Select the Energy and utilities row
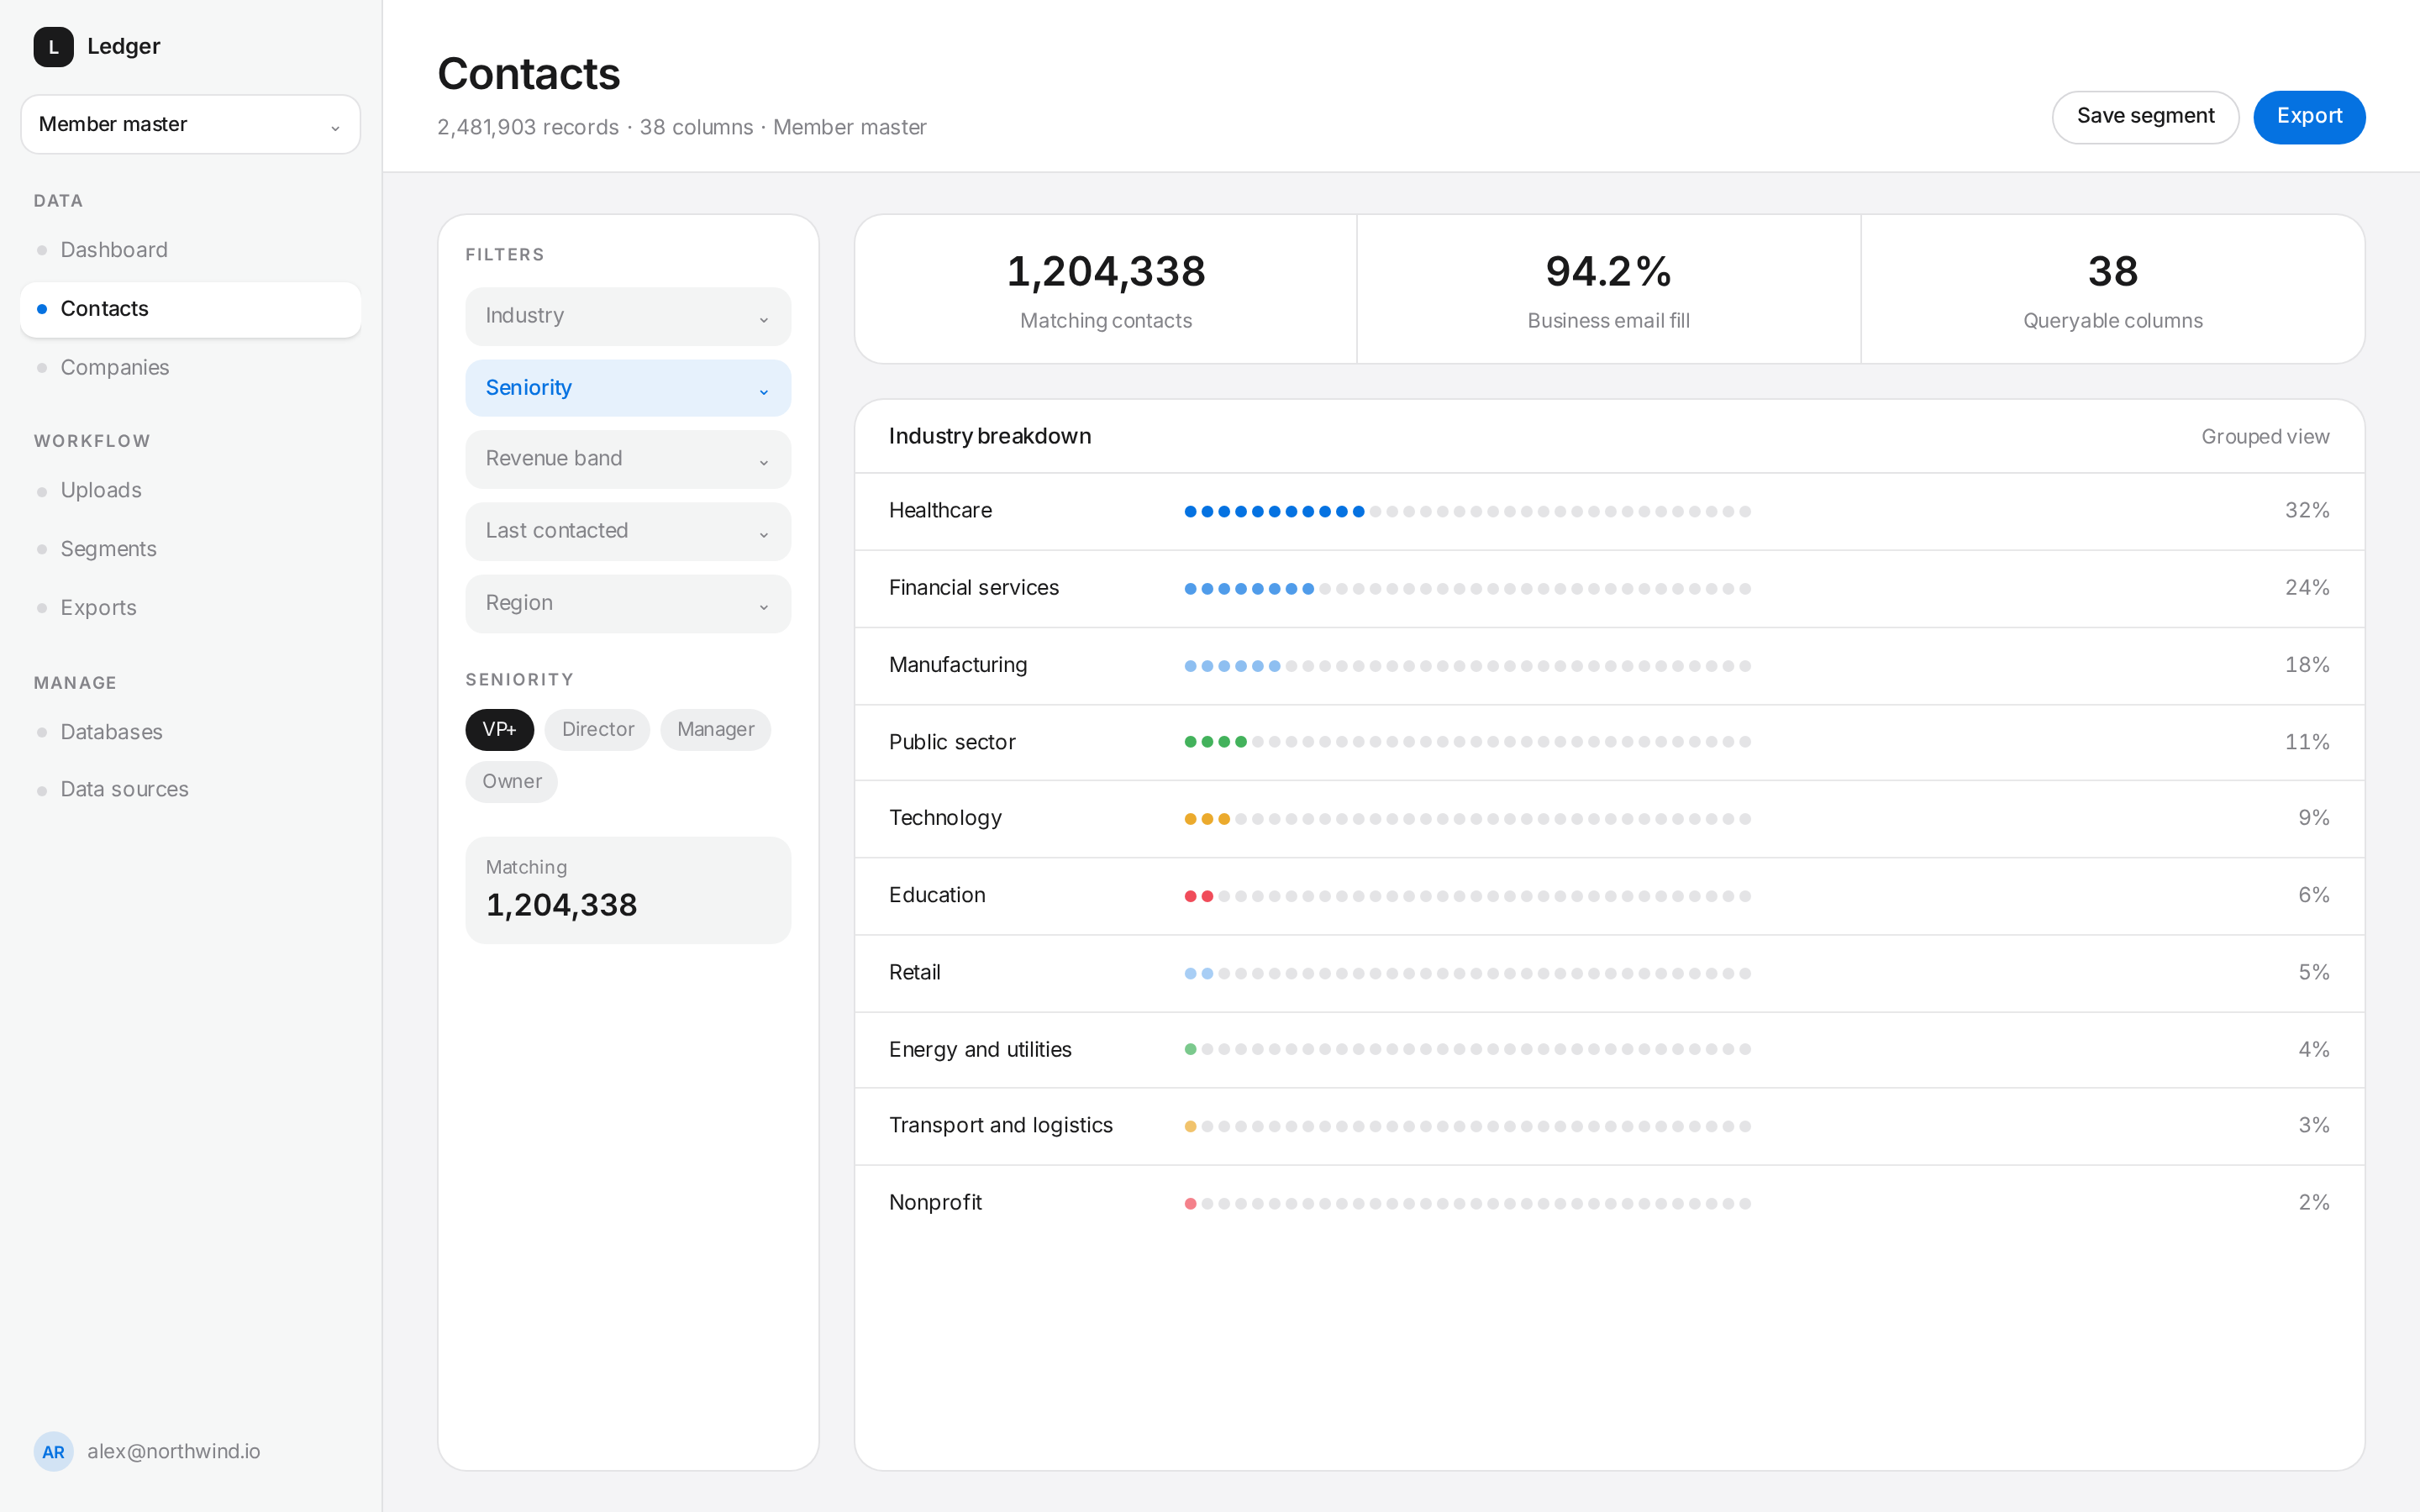This screenshot has height=1512, width=2420. click(x=1609, y=1050)
